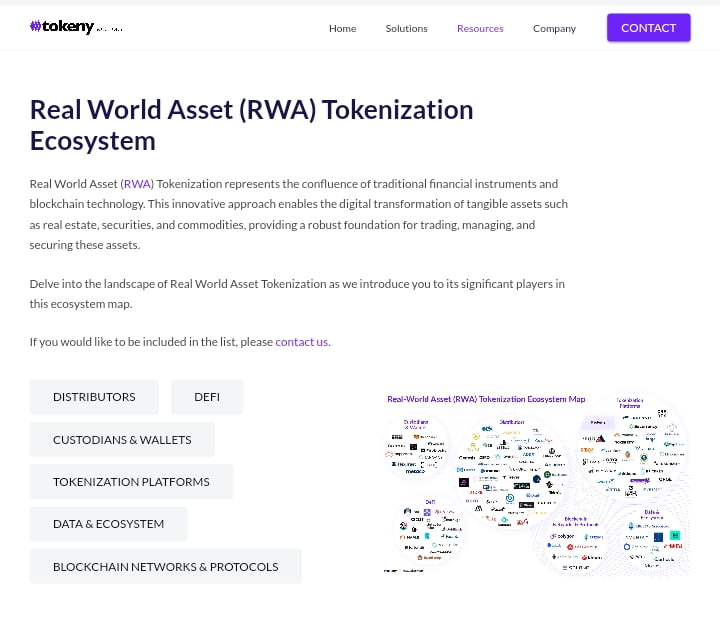Select the DISTRIBUTORS category button
Image resolution: width=720 pixels, height=622 pixels.
click(94, 397)
